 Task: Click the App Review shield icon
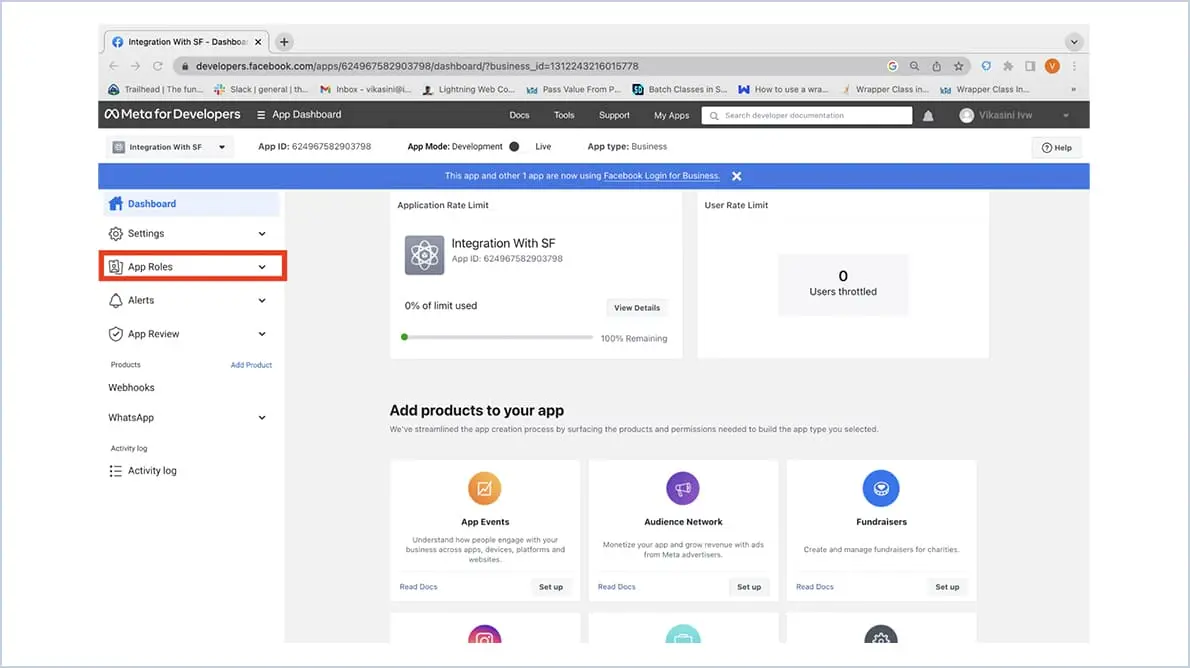(x=115, y=334)
